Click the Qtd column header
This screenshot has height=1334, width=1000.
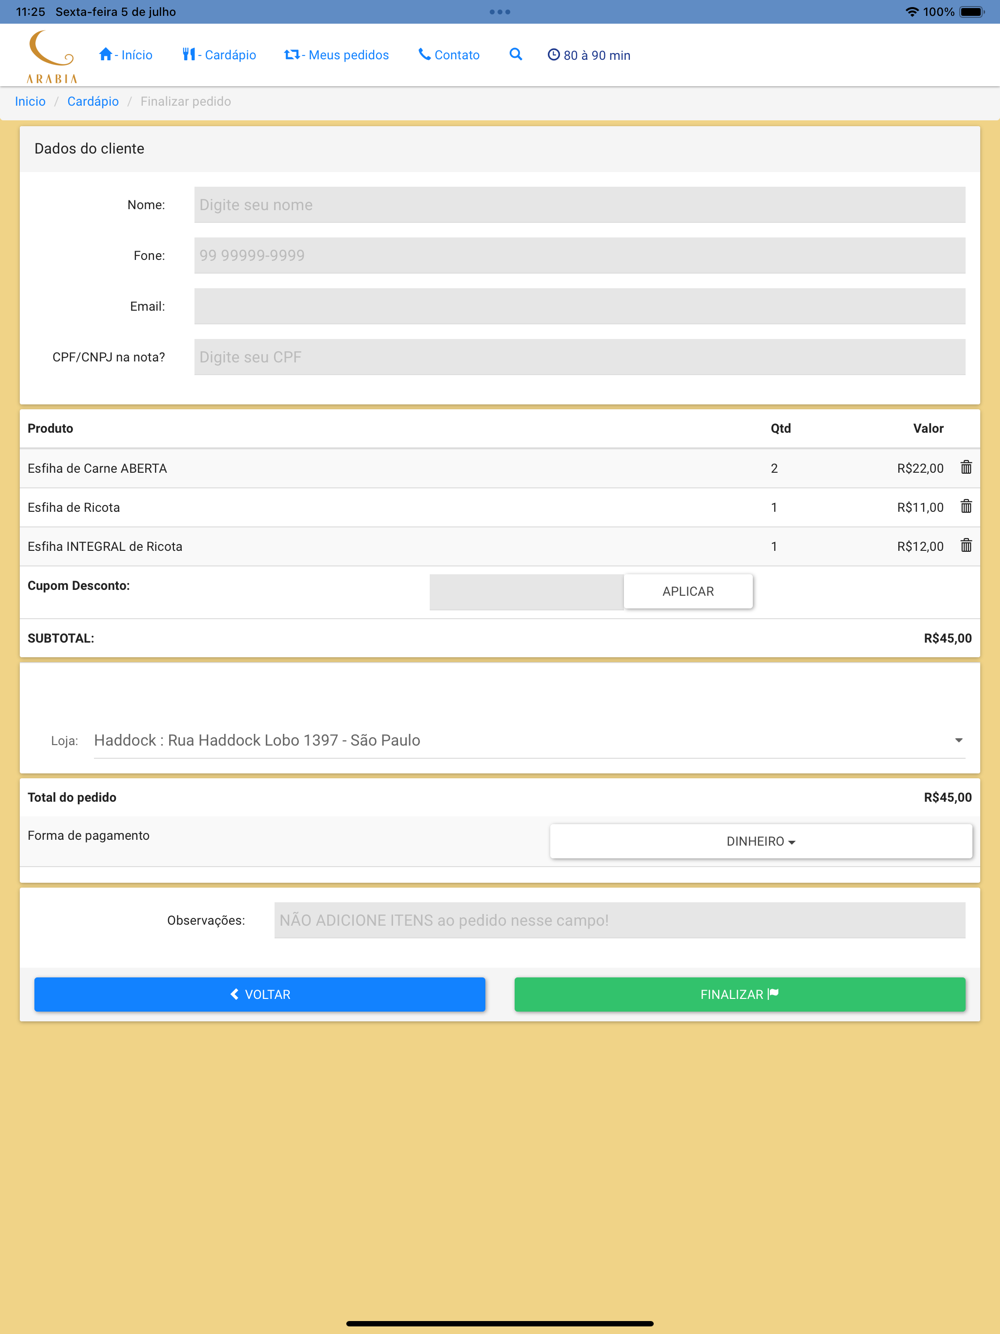pos(781,428)
